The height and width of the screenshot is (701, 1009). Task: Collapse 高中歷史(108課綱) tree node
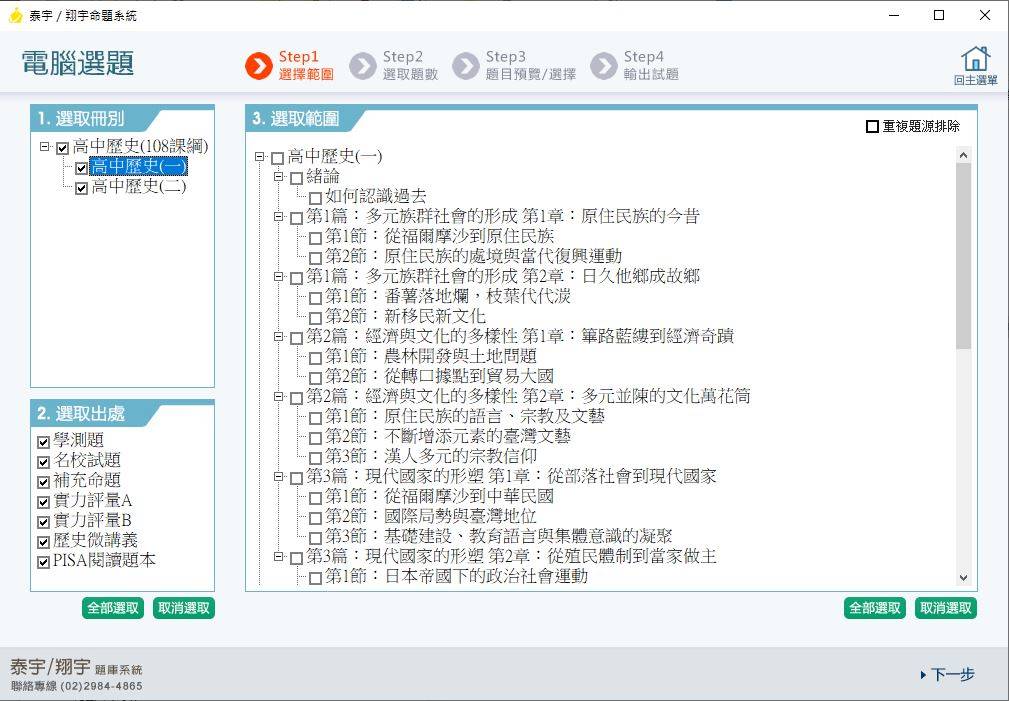point(44,147)
